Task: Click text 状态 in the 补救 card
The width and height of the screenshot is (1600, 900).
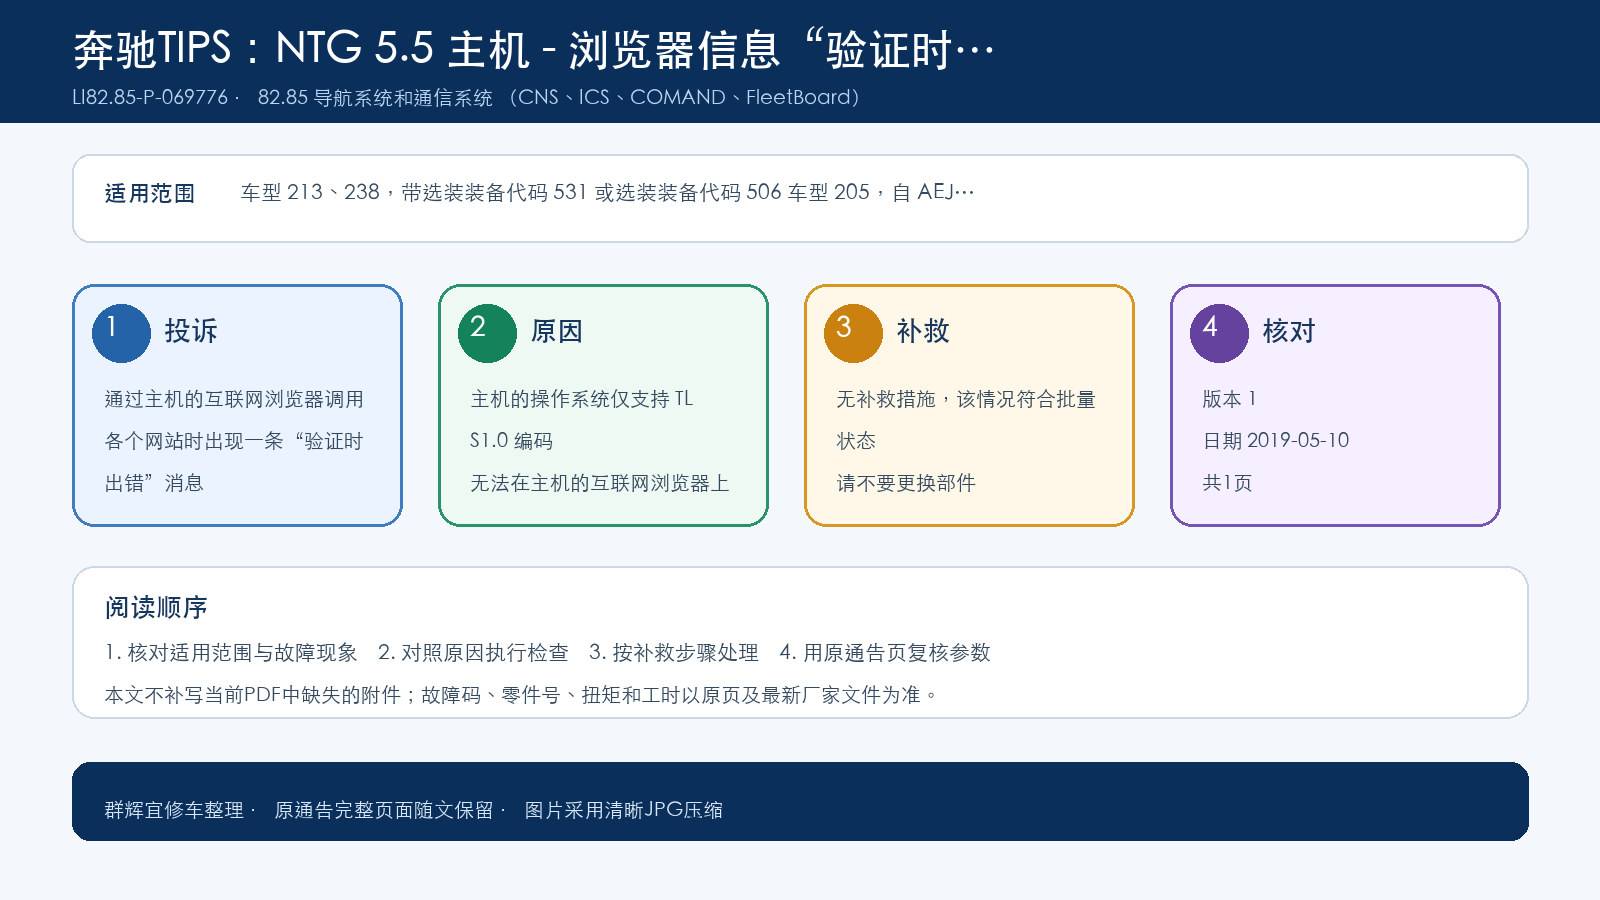Action: coord(856,441)
